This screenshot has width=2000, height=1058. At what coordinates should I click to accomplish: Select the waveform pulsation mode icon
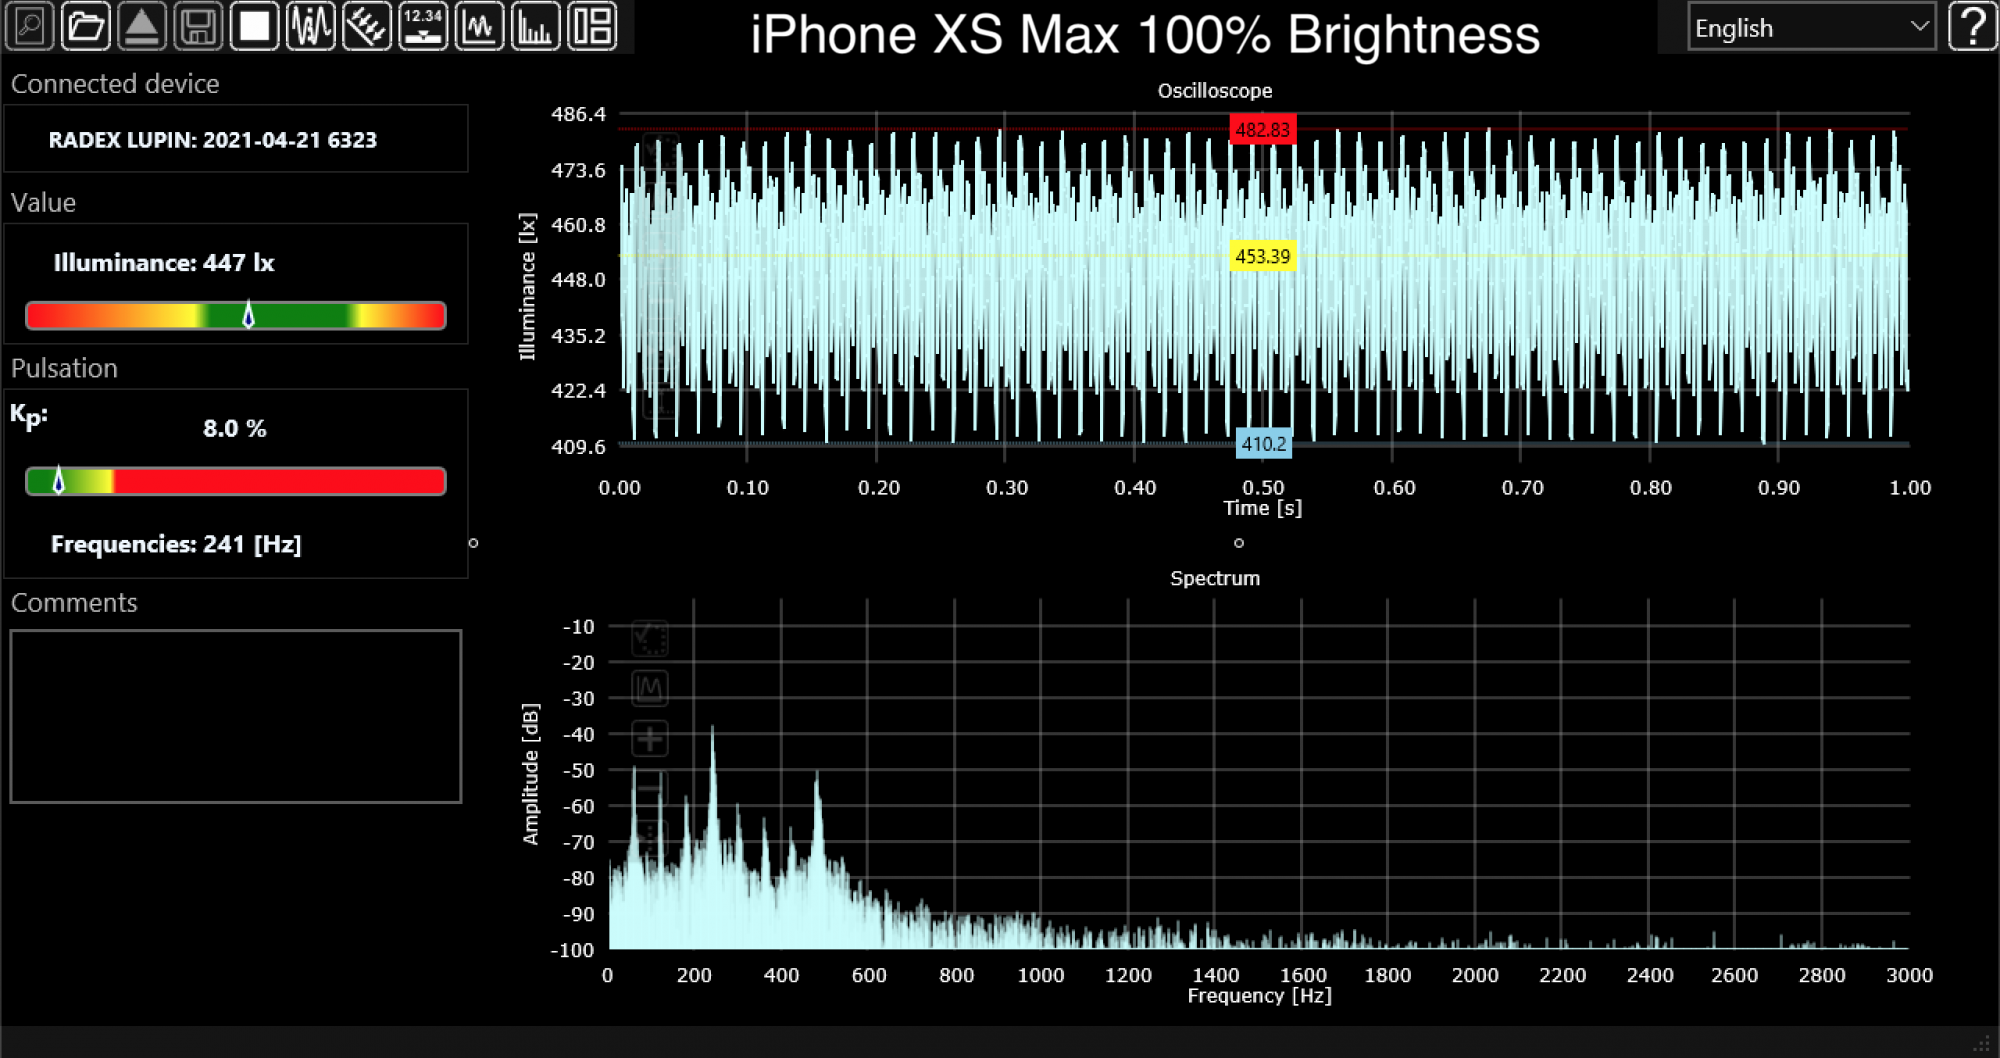[x=311, y=26]
